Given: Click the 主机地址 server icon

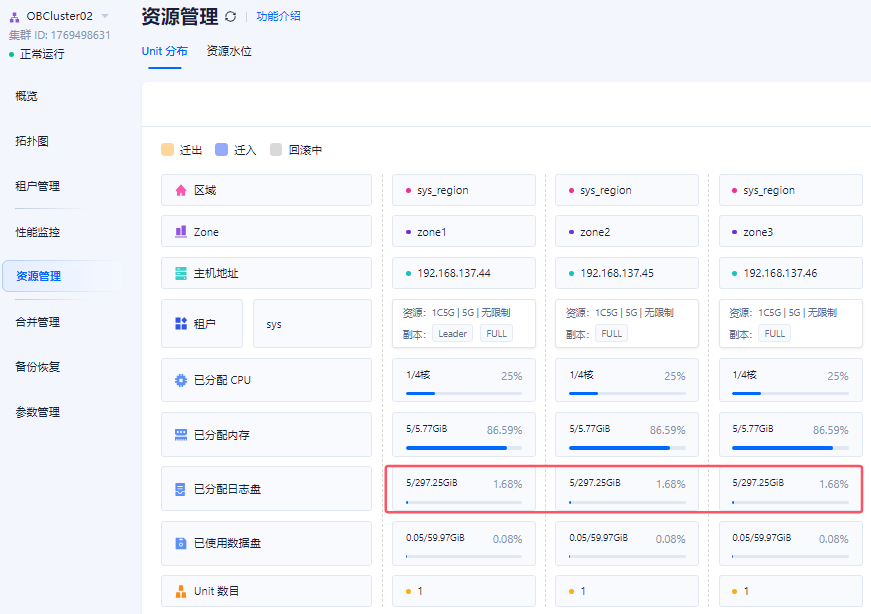Looking at the screenshot, I should point(181,273).
